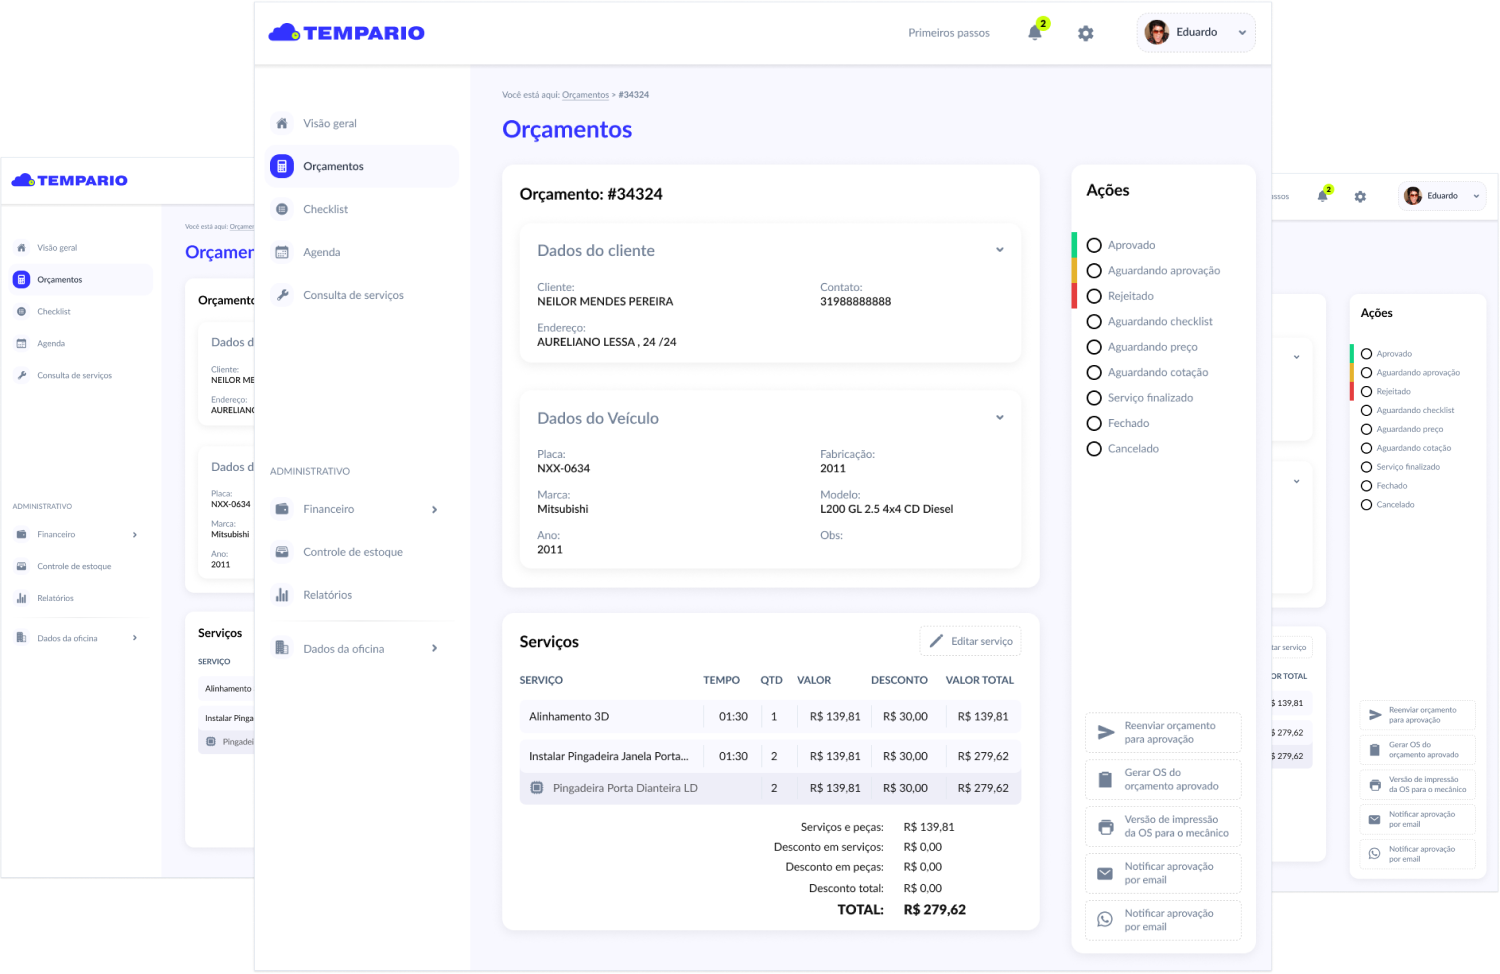This screenshot has height=974, width=1500.
Task: Click the paper-plane icon in the right background window
Action: [x=1375, y=715]
